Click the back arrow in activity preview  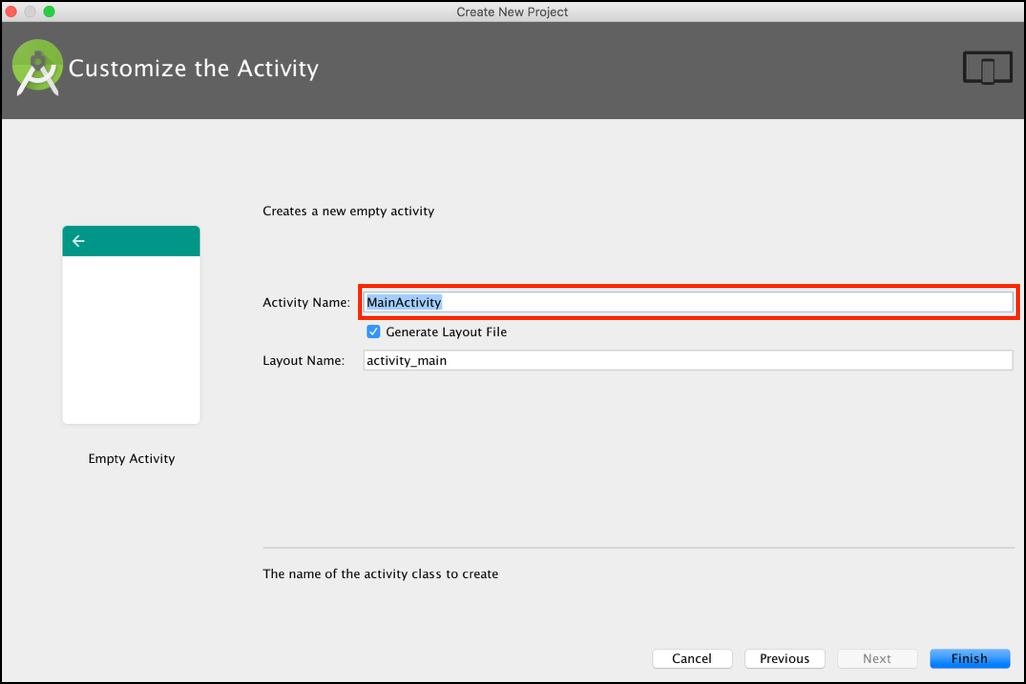pyautogui.click(x=79, y=241)
